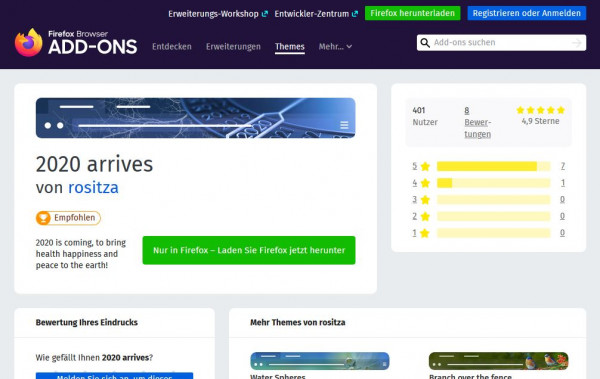Click the search submit arrow icon
Viewport: 600px width, 379px height.
point(577,42)
